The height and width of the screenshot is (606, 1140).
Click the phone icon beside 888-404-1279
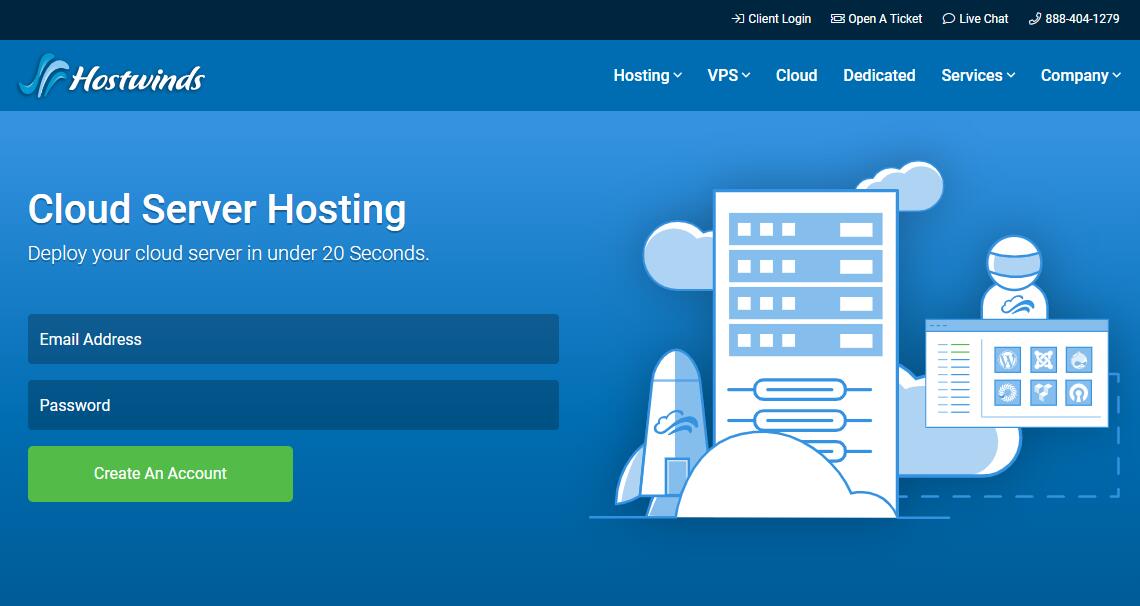point(1034,18)
